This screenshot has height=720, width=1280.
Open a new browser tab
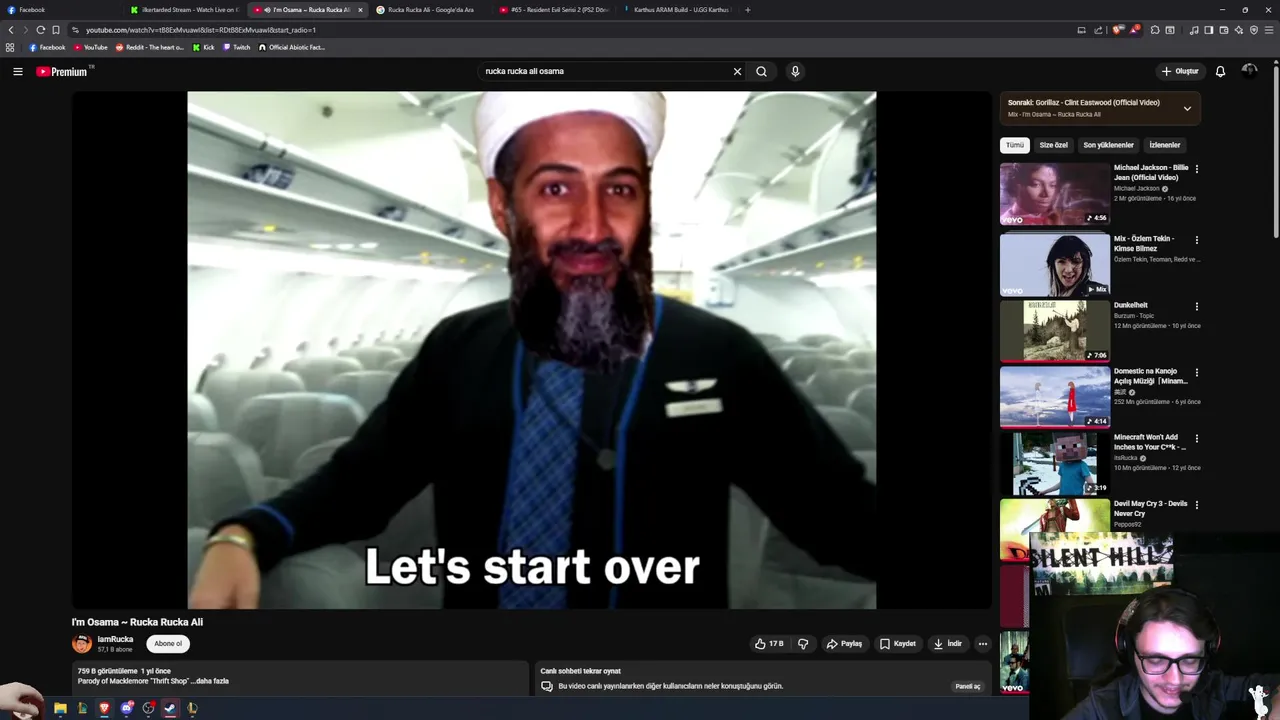(747, 10)
